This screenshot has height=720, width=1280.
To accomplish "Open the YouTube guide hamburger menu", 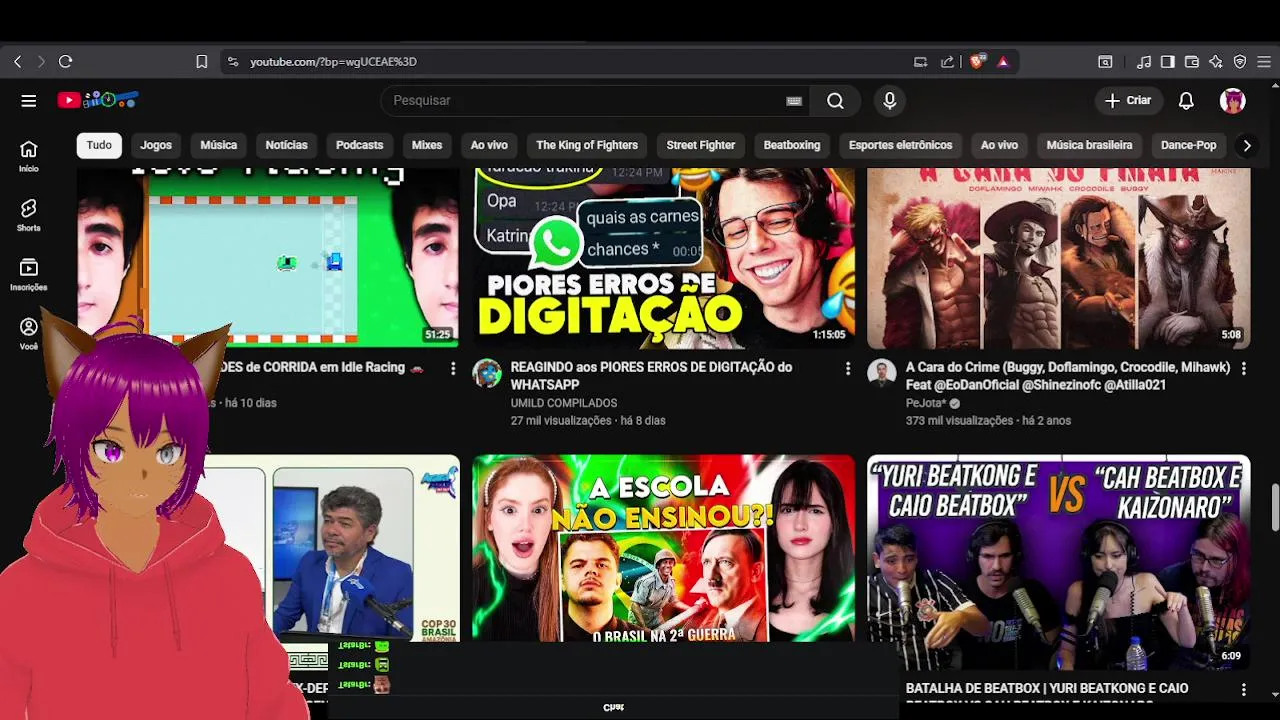I will tap(28, 100).
